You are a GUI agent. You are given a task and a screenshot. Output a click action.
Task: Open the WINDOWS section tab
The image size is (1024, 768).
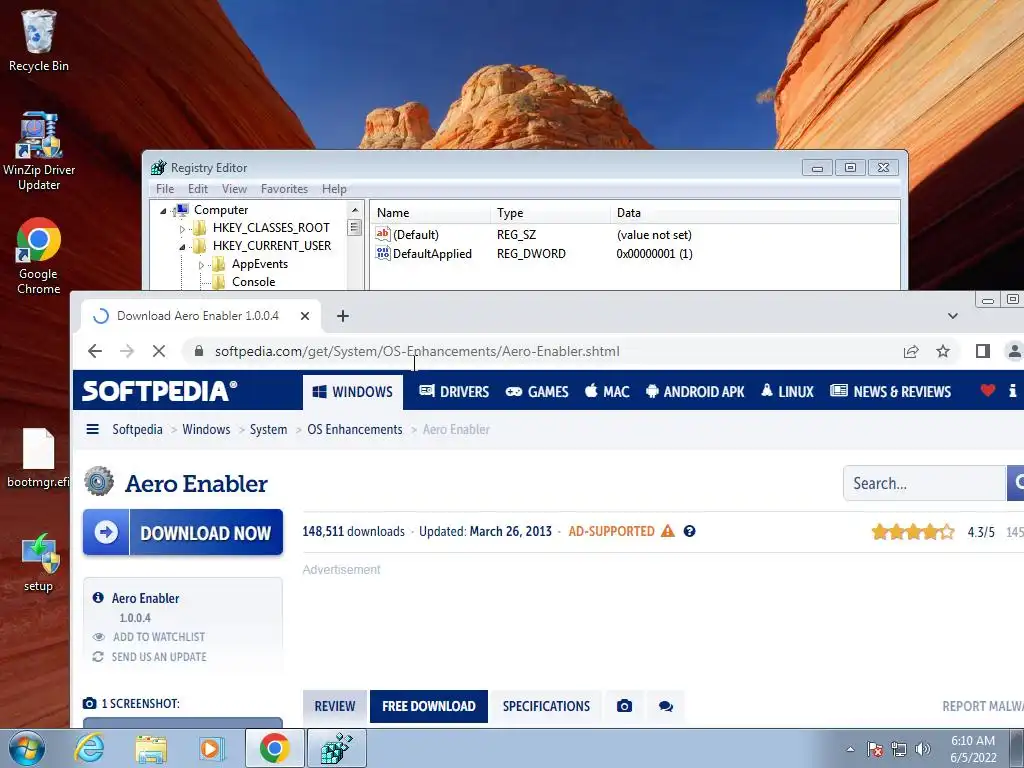353,392
